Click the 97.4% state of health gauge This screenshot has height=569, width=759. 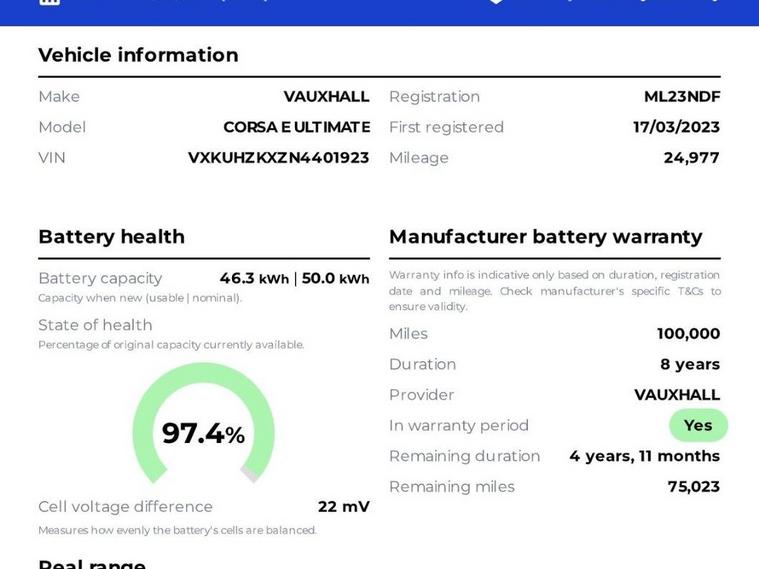pyautogui.click(x=203, y=424)
